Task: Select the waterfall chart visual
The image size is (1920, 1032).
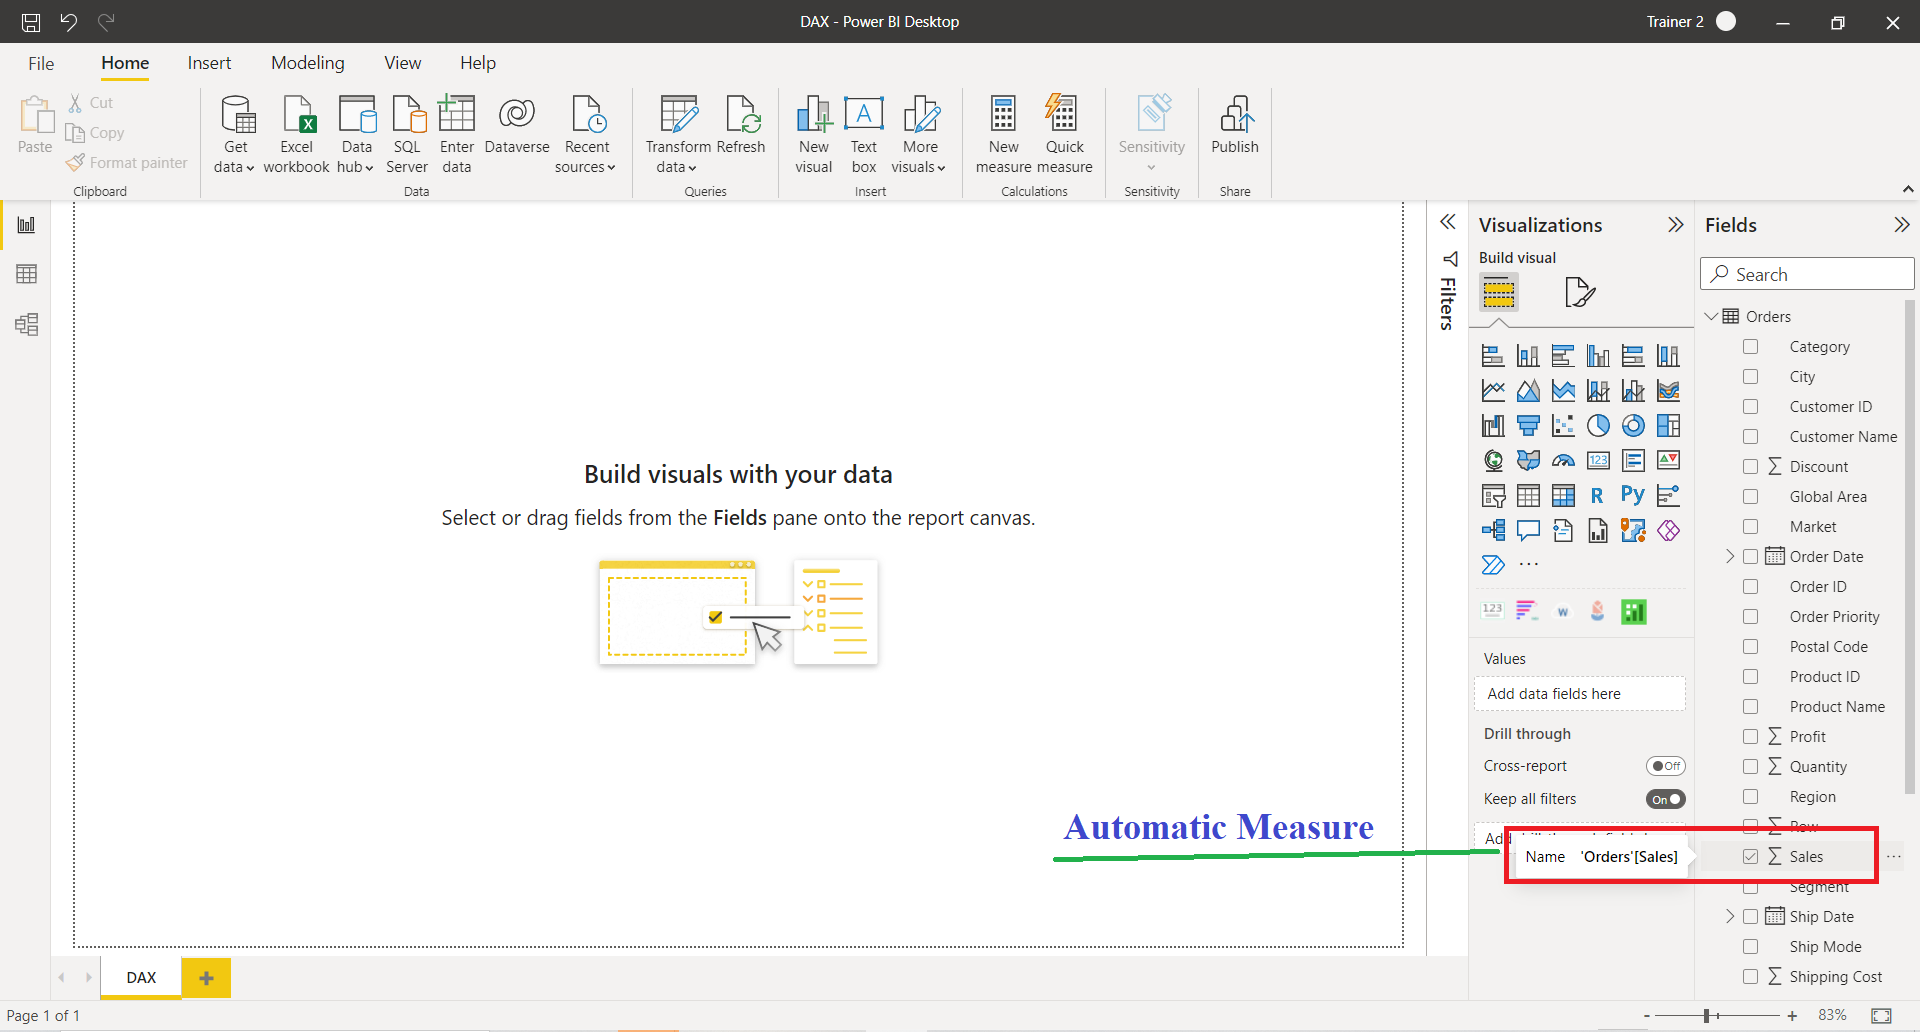Action: (x=1493, y=426)
